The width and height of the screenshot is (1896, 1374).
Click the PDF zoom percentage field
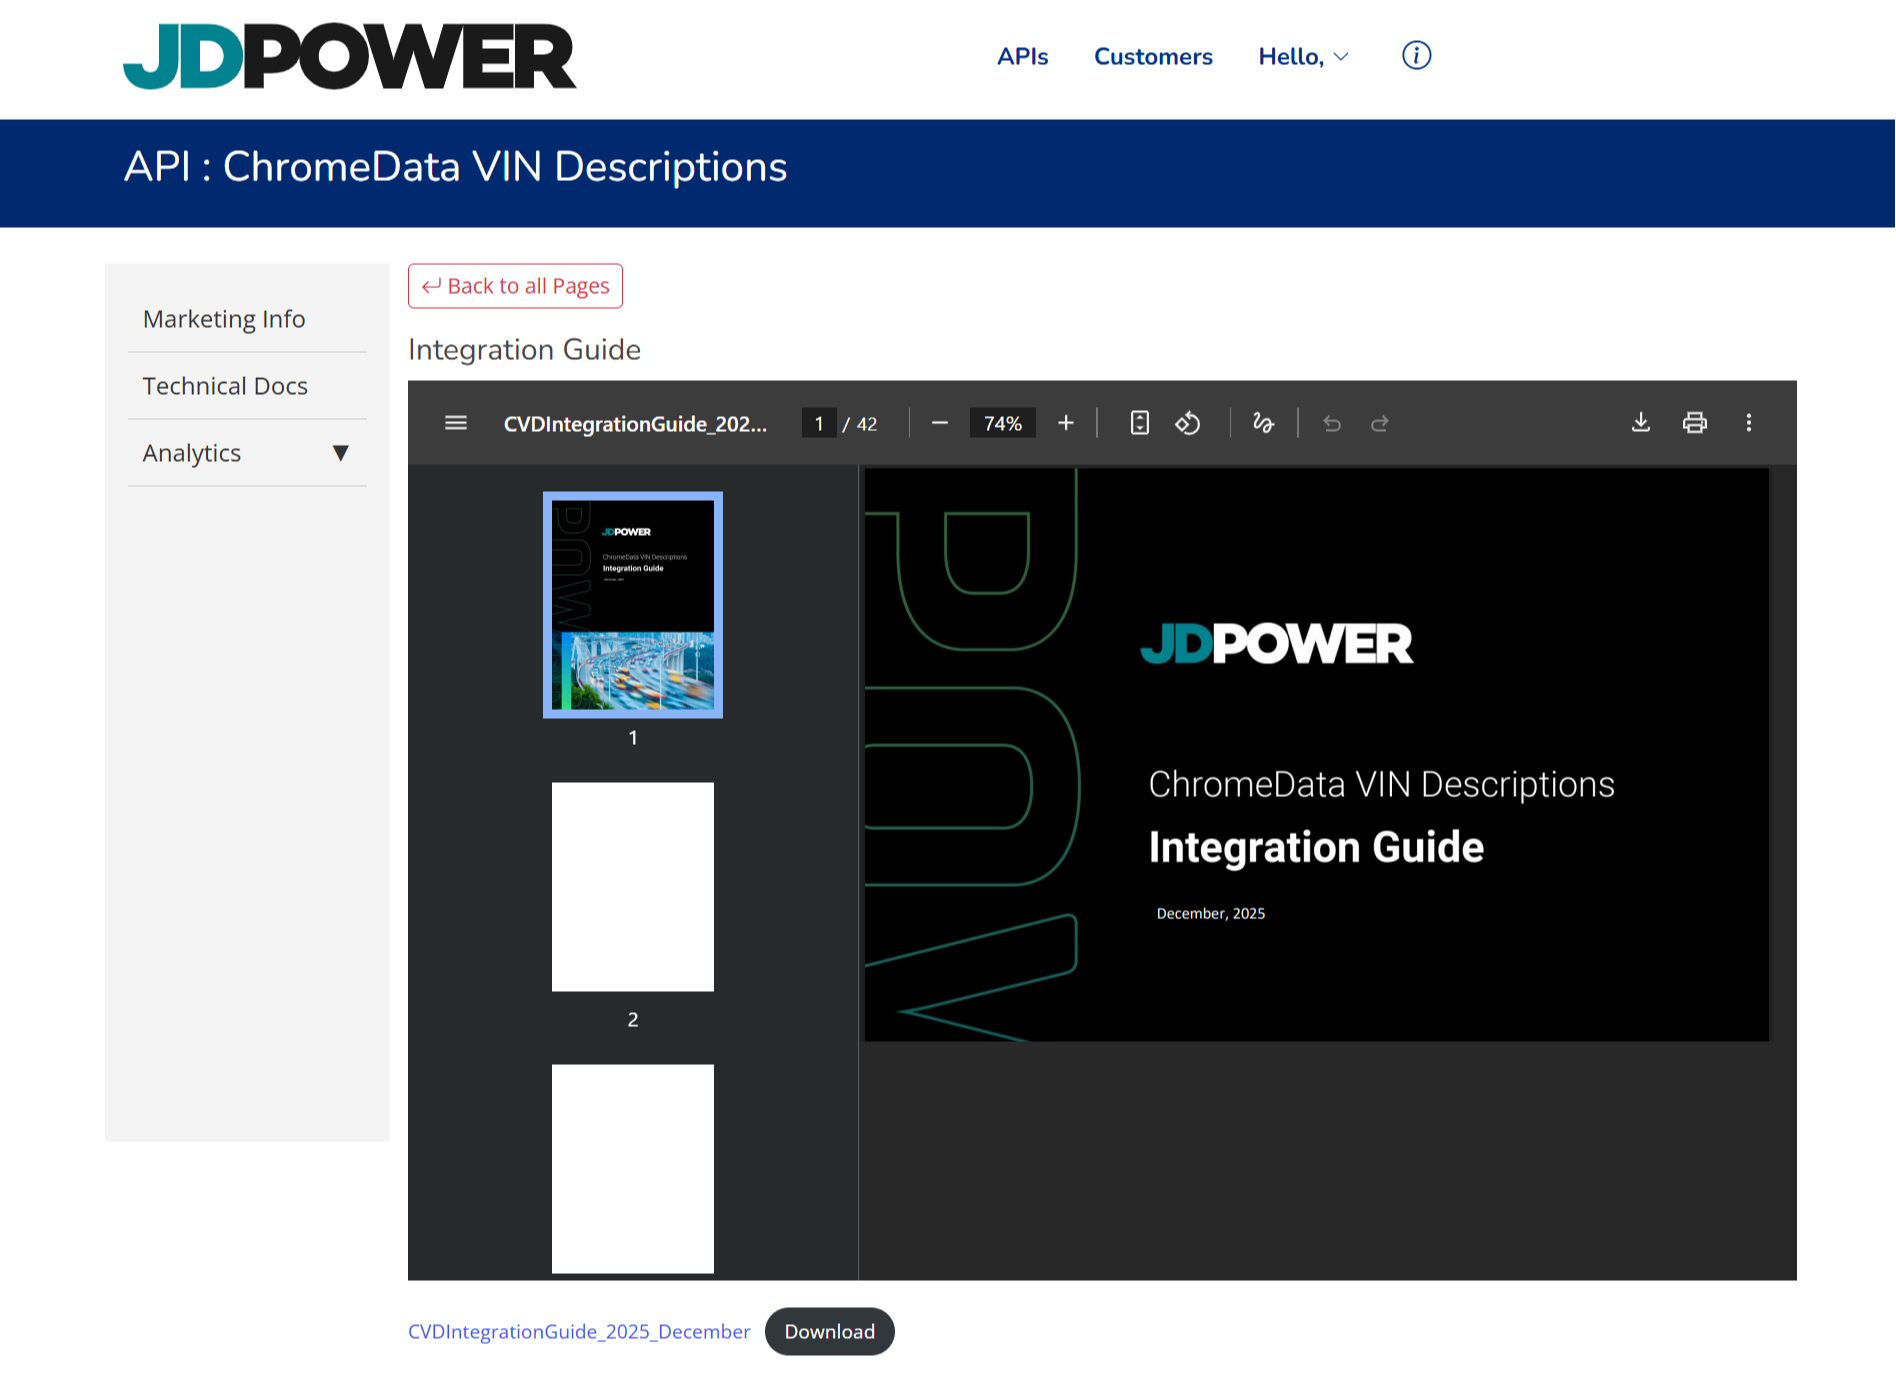pyautogui.click(x=1002, y=423)
